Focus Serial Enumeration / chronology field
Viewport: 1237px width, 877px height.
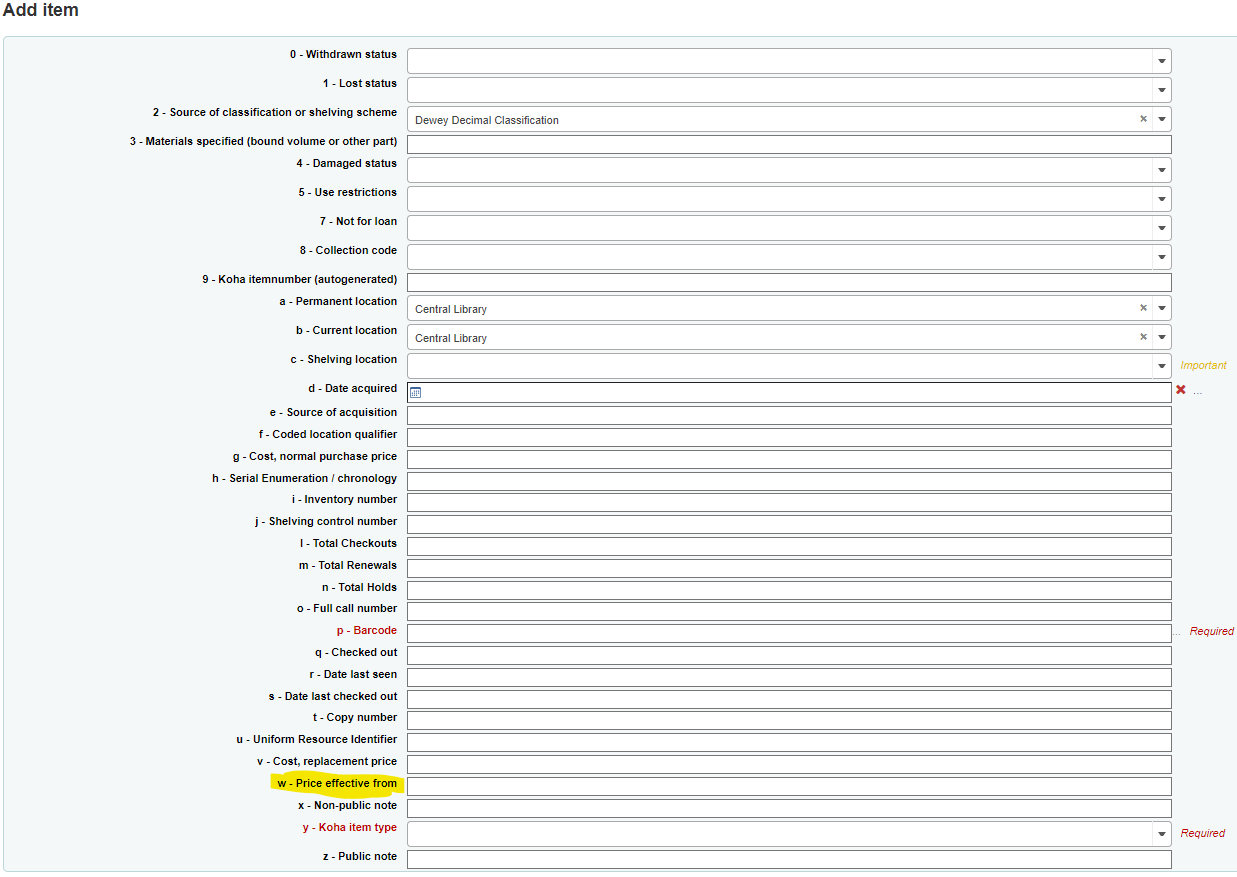click(x=789, y=481)
